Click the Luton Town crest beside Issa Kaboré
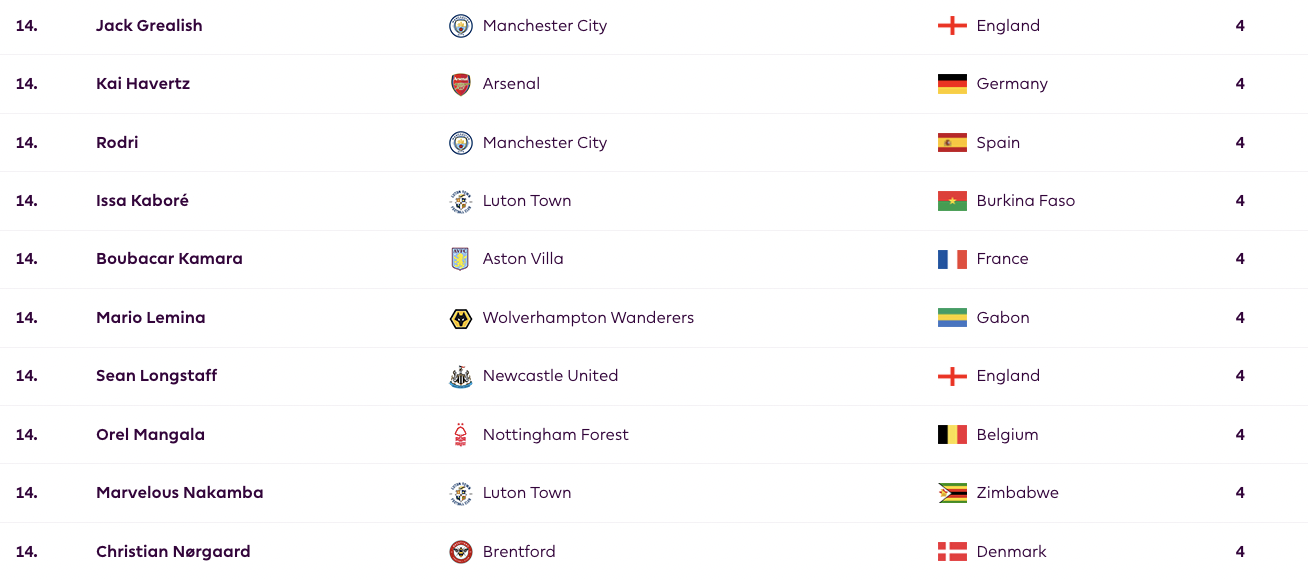 tap(460, 201)
